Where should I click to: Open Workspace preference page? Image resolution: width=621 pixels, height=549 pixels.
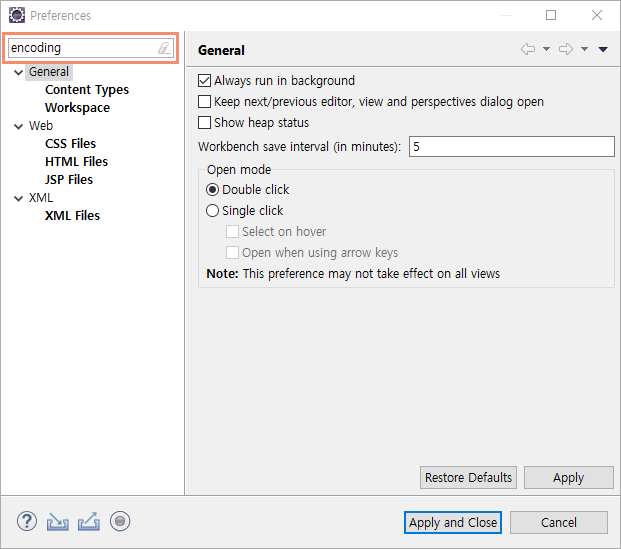(77, 108)
